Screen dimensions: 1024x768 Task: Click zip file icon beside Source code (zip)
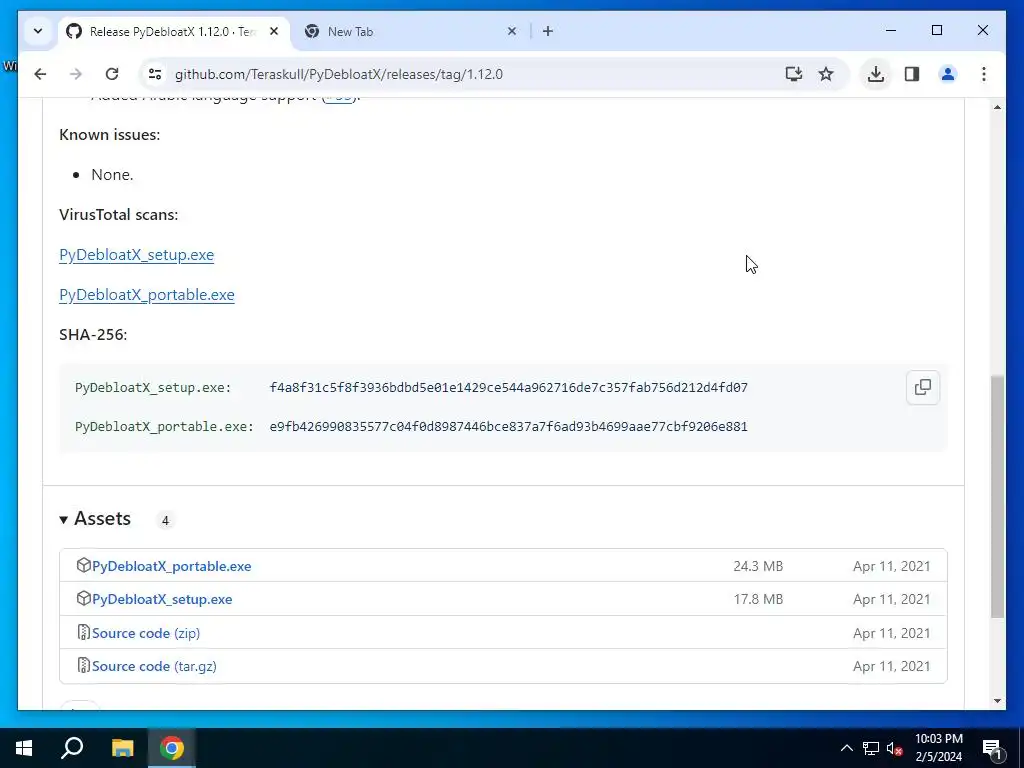83,632
